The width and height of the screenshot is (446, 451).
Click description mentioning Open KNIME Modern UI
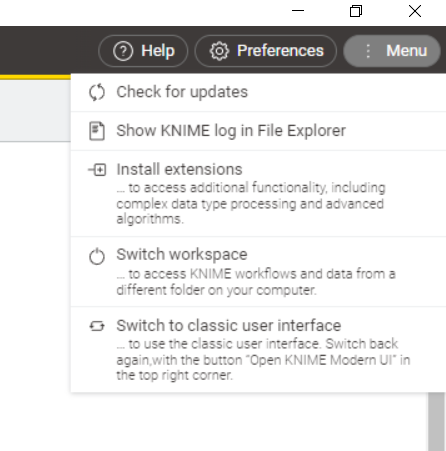point(263,360)
